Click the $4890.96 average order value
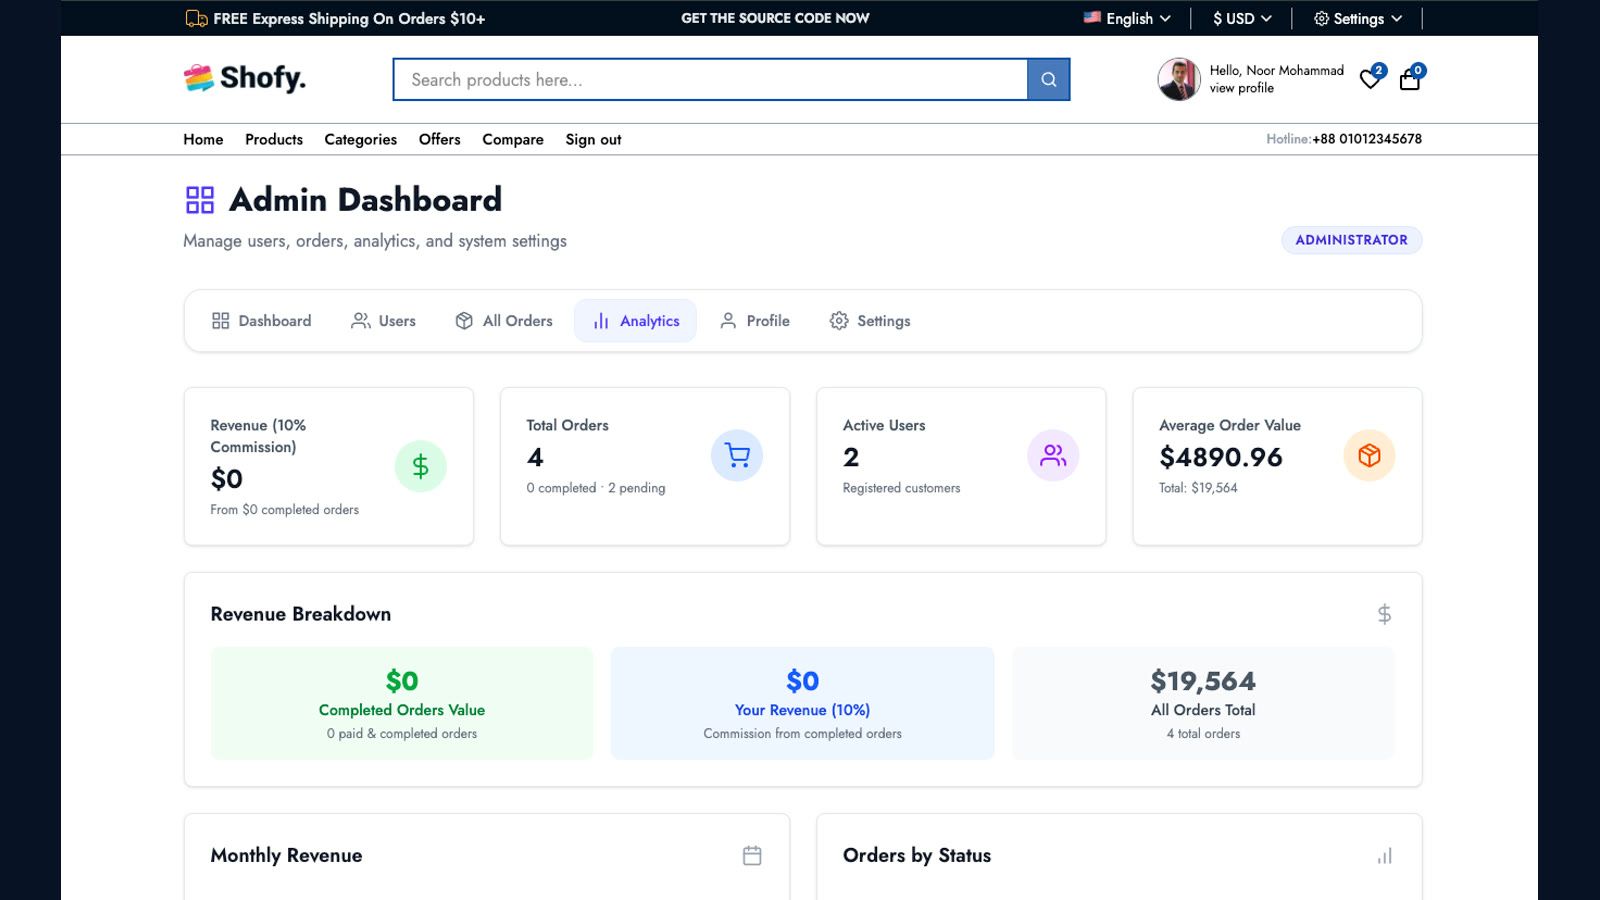1600x900 pixels. tap(1220, 457)
